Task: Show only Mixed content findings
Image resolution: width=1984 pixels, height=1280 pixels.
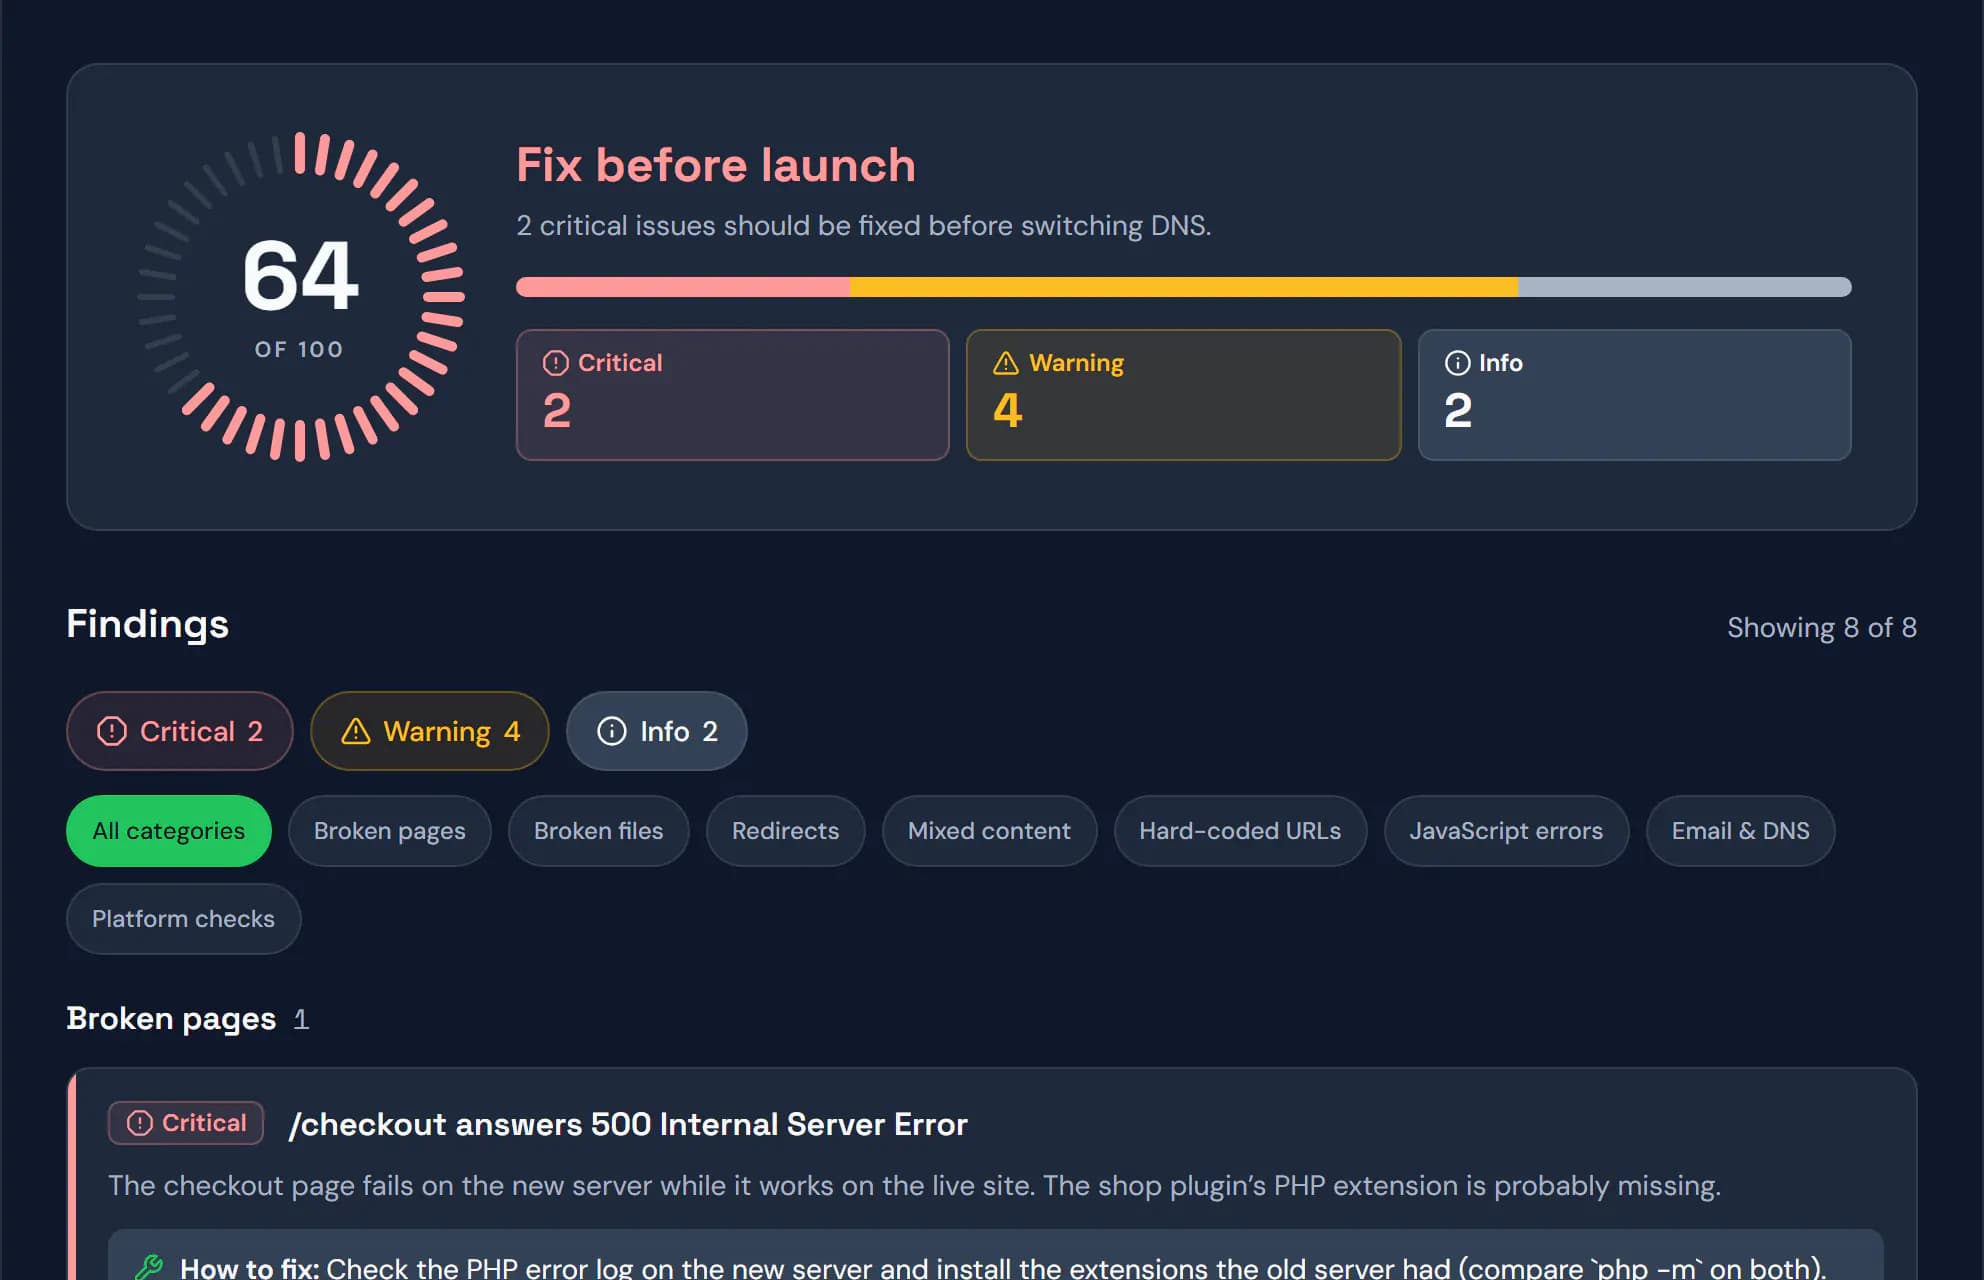Action: [990, 831]
